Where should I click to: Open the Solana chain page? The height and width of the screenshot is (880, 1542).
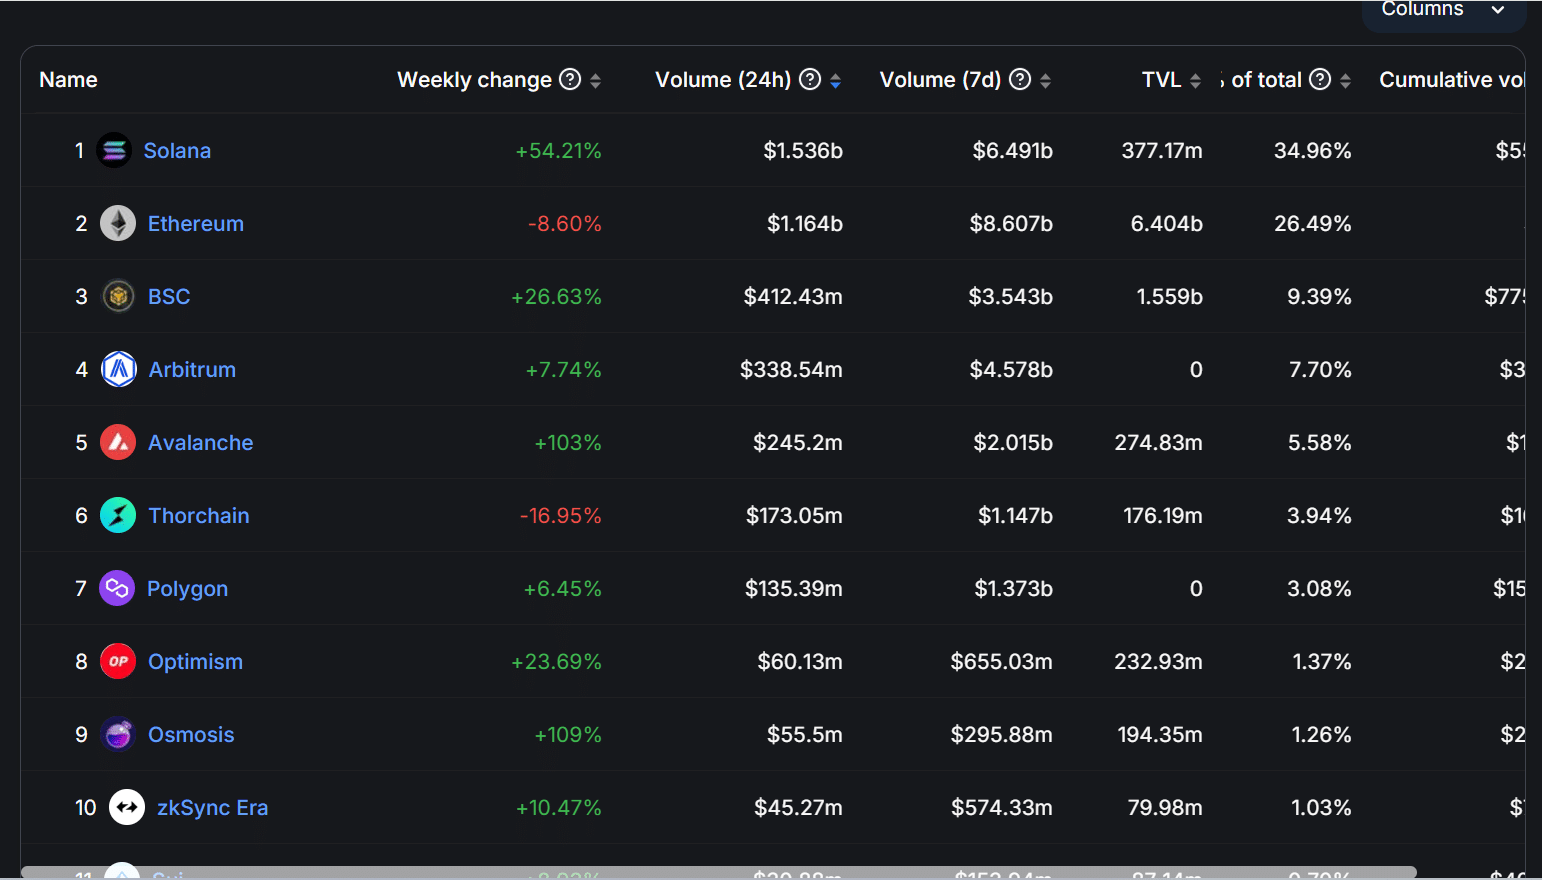(177, 150)
